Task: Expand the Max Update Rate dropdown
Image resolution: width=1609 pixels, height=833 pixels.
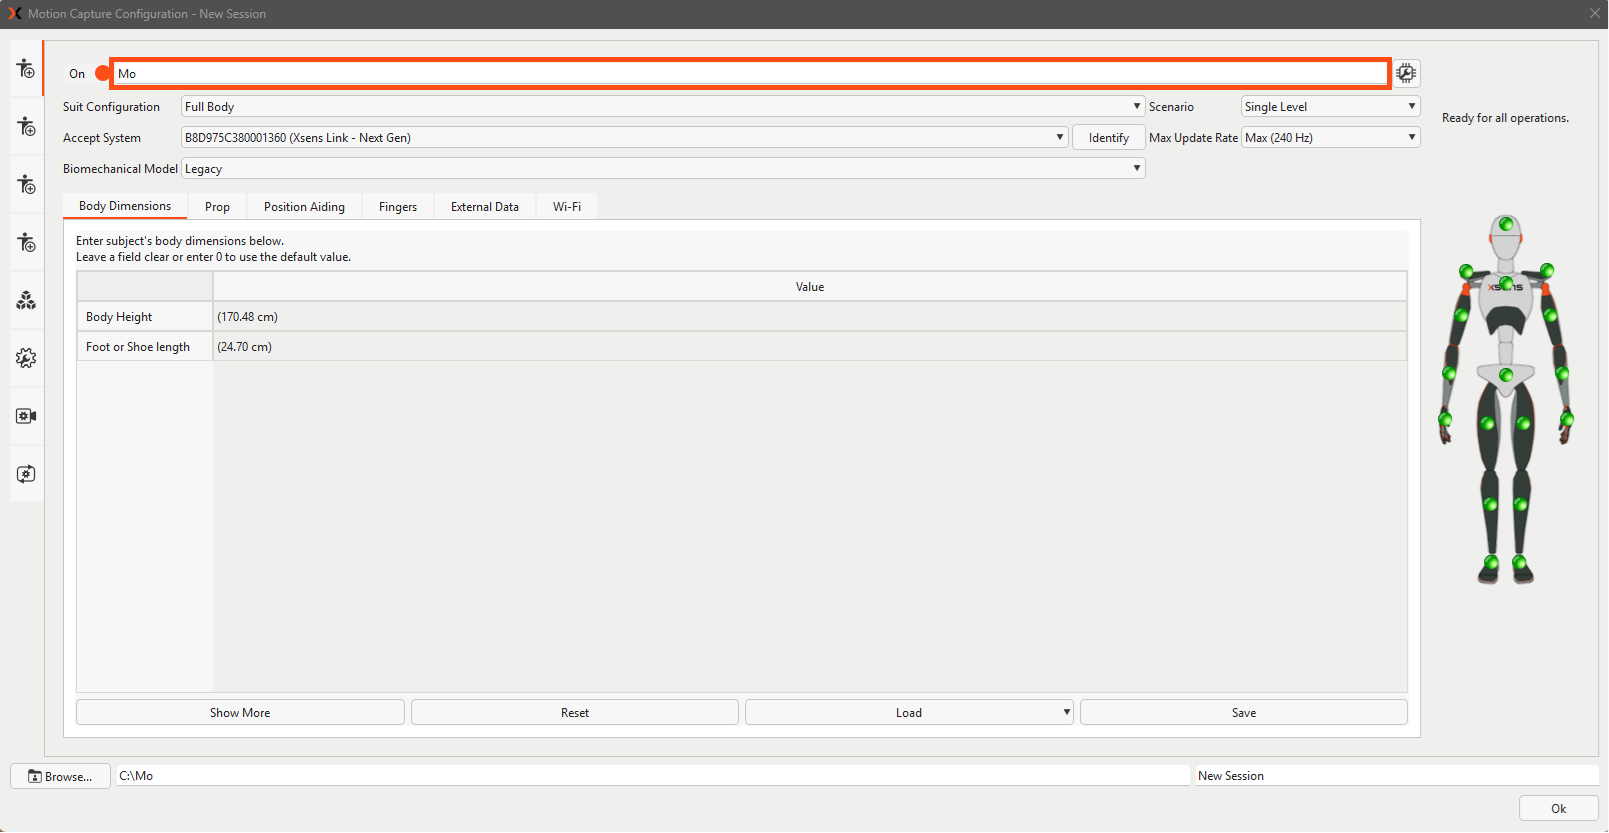Action: (x=1330, y=138)
